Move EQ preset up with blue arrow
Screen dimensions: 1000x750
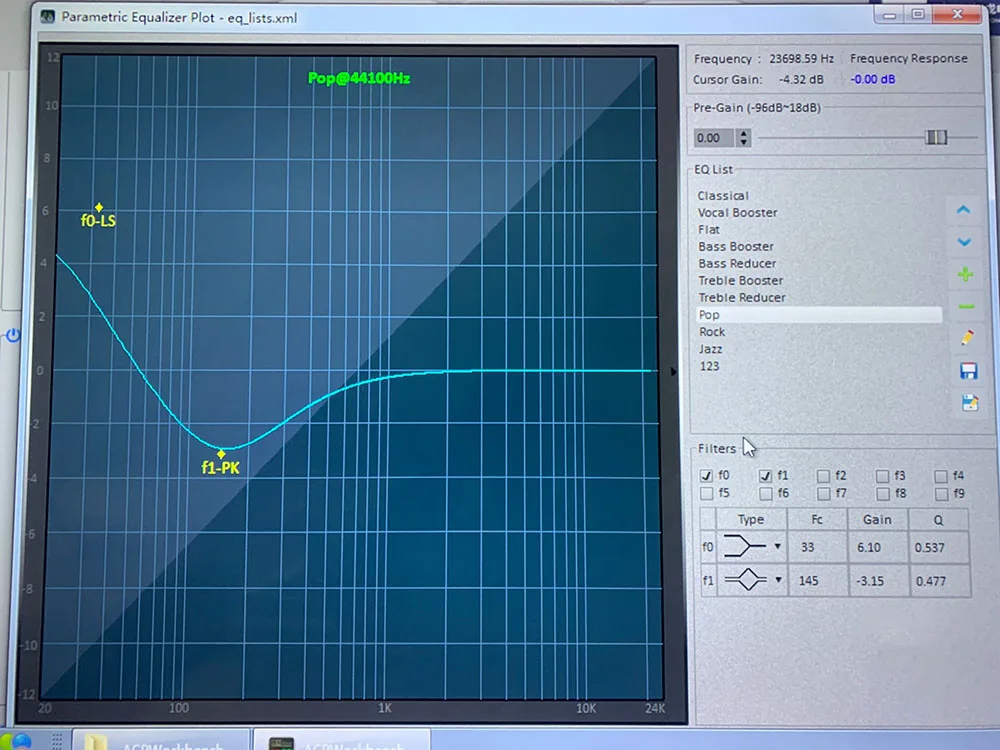tap(964, 210)
